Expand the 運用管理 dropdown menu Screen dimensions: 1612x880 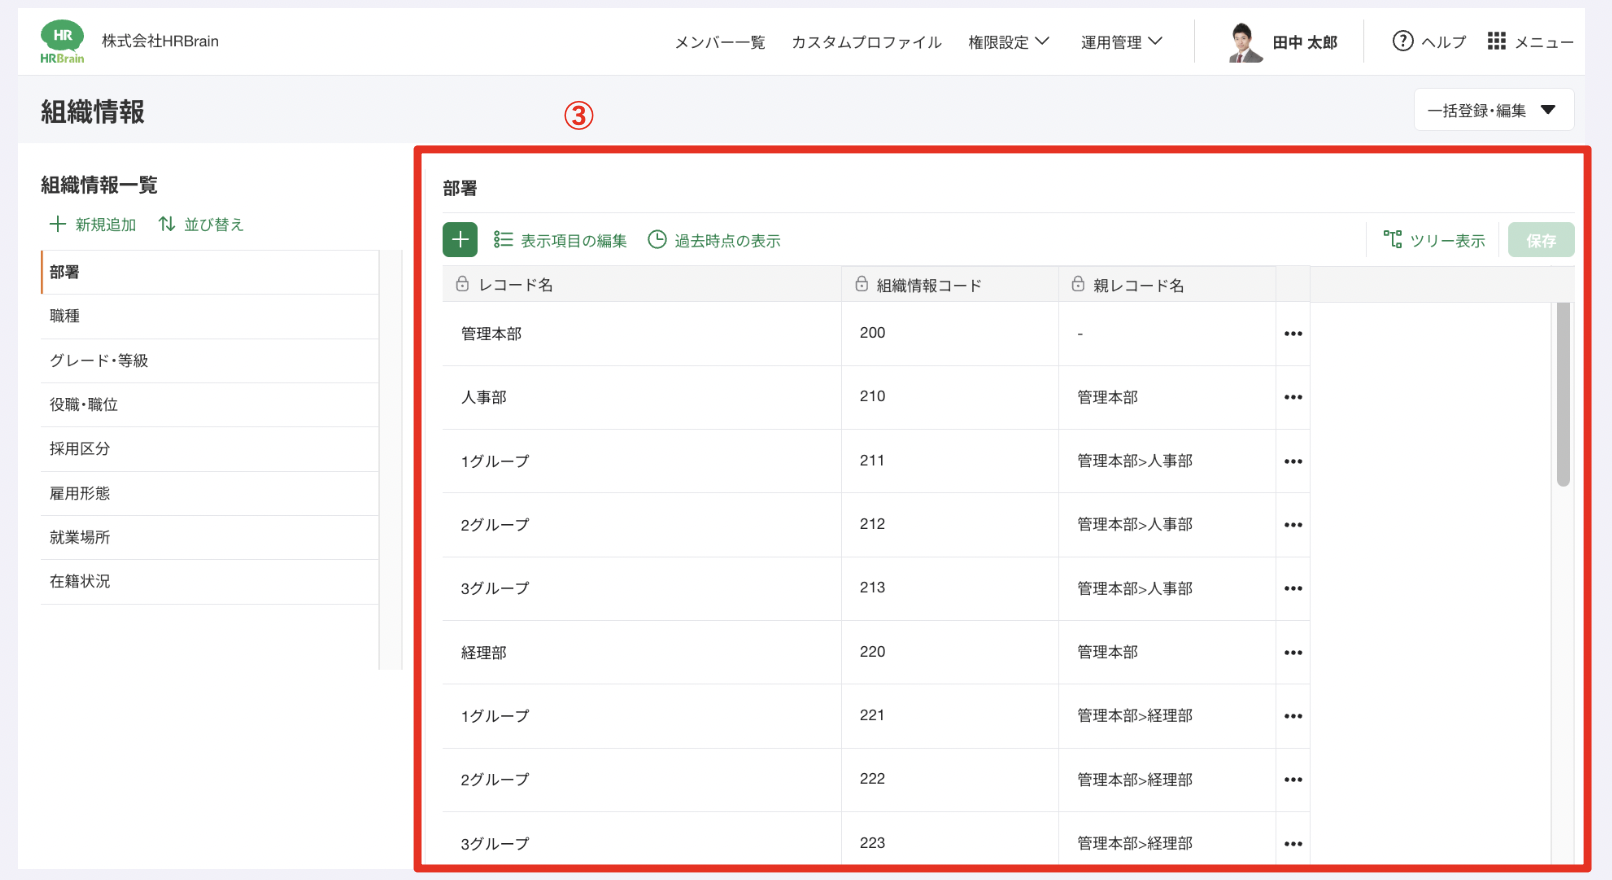pos(1121,42)
